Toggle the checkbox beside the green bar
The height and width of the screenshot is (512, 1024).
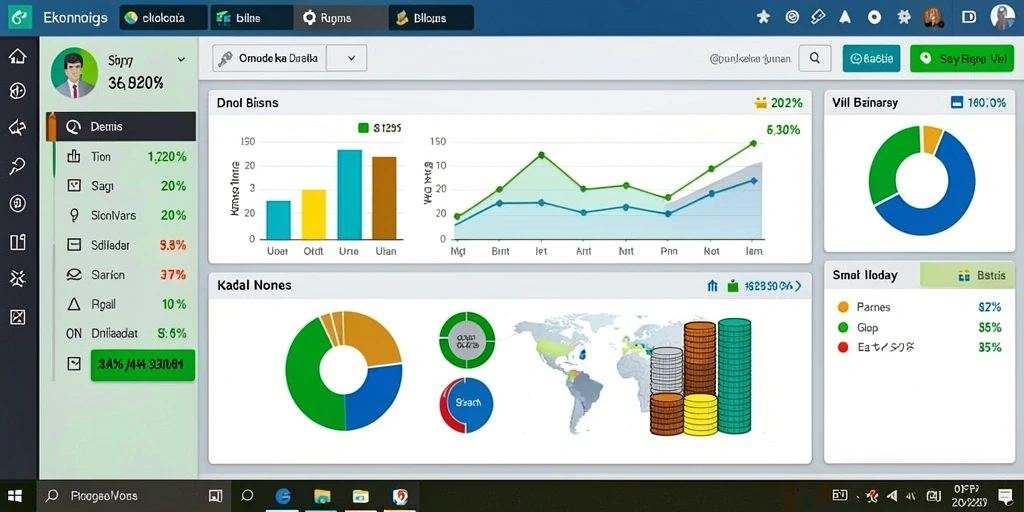[x=74, y=364]
